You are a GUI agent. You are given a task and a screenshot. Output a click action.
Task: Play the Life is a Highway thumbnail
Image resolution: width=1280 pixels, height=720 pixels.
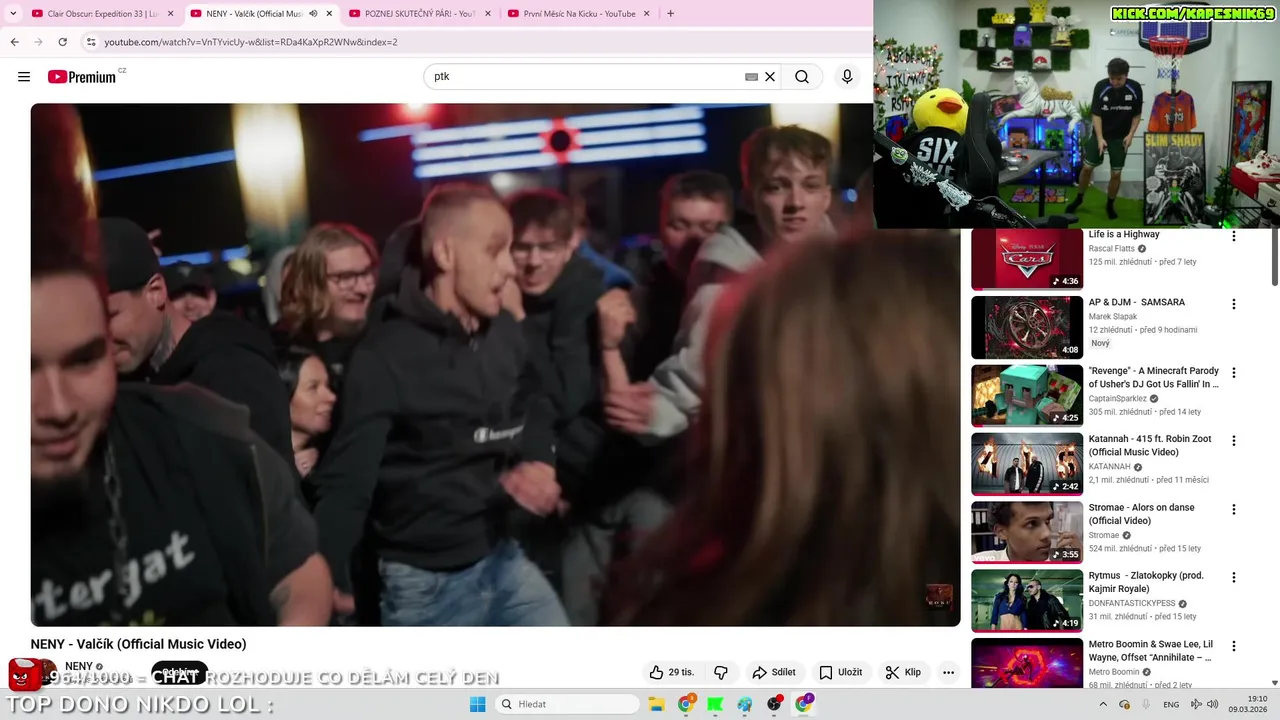pos(1027,259)
